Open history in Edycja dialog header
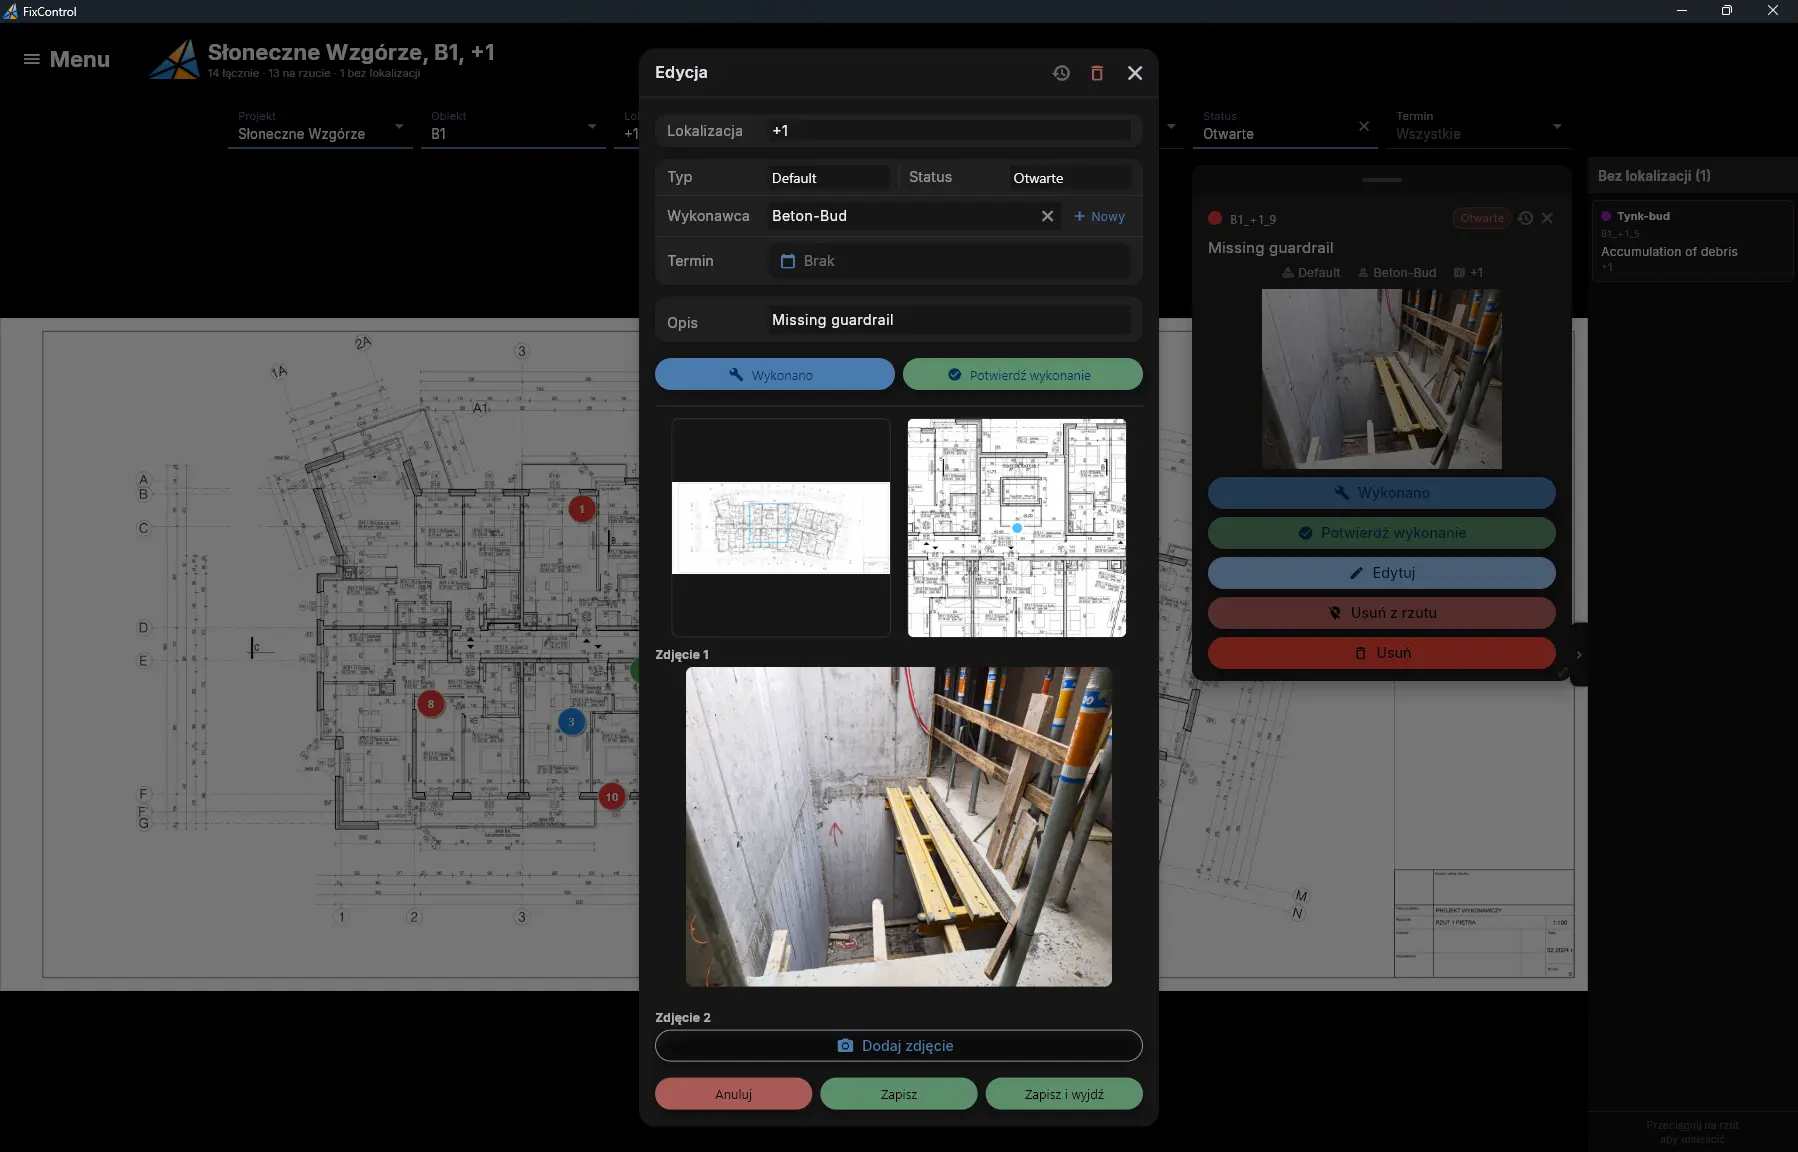1798x1152 pixels. click(1061, 73)
